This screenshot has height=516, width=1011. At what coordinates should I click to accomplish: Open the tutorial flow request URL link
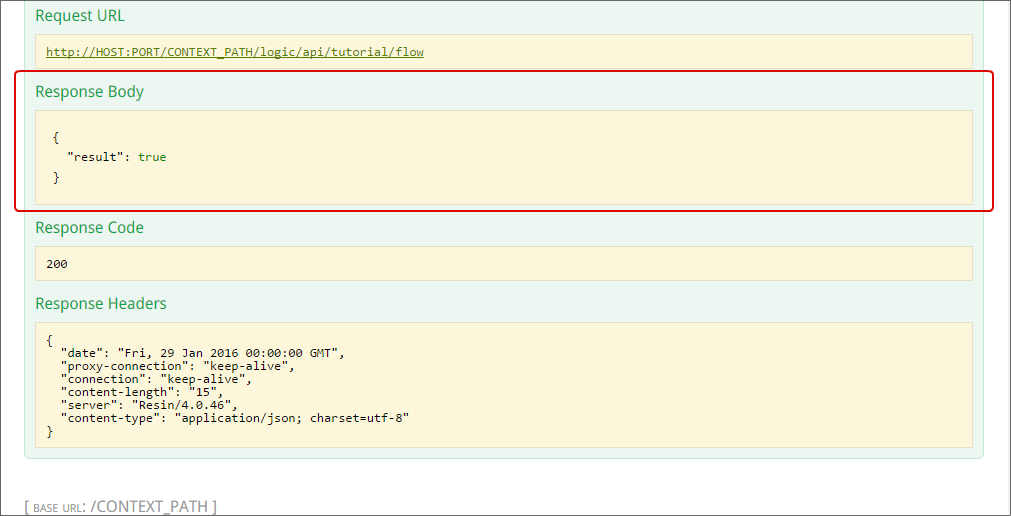click(x=235, y=52)
